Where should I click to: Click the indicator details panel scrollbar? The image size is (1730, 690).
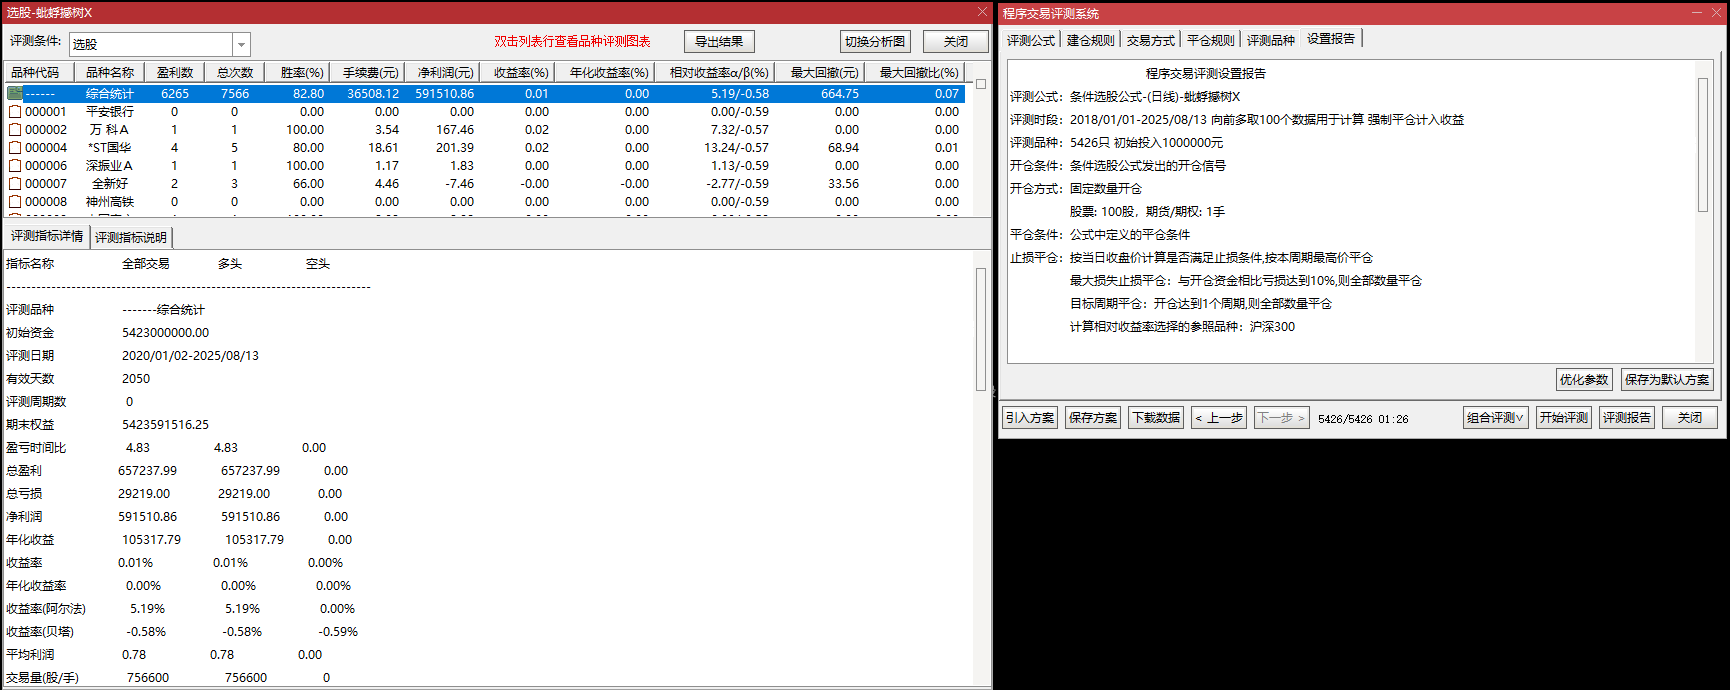(x=981, y=330)
